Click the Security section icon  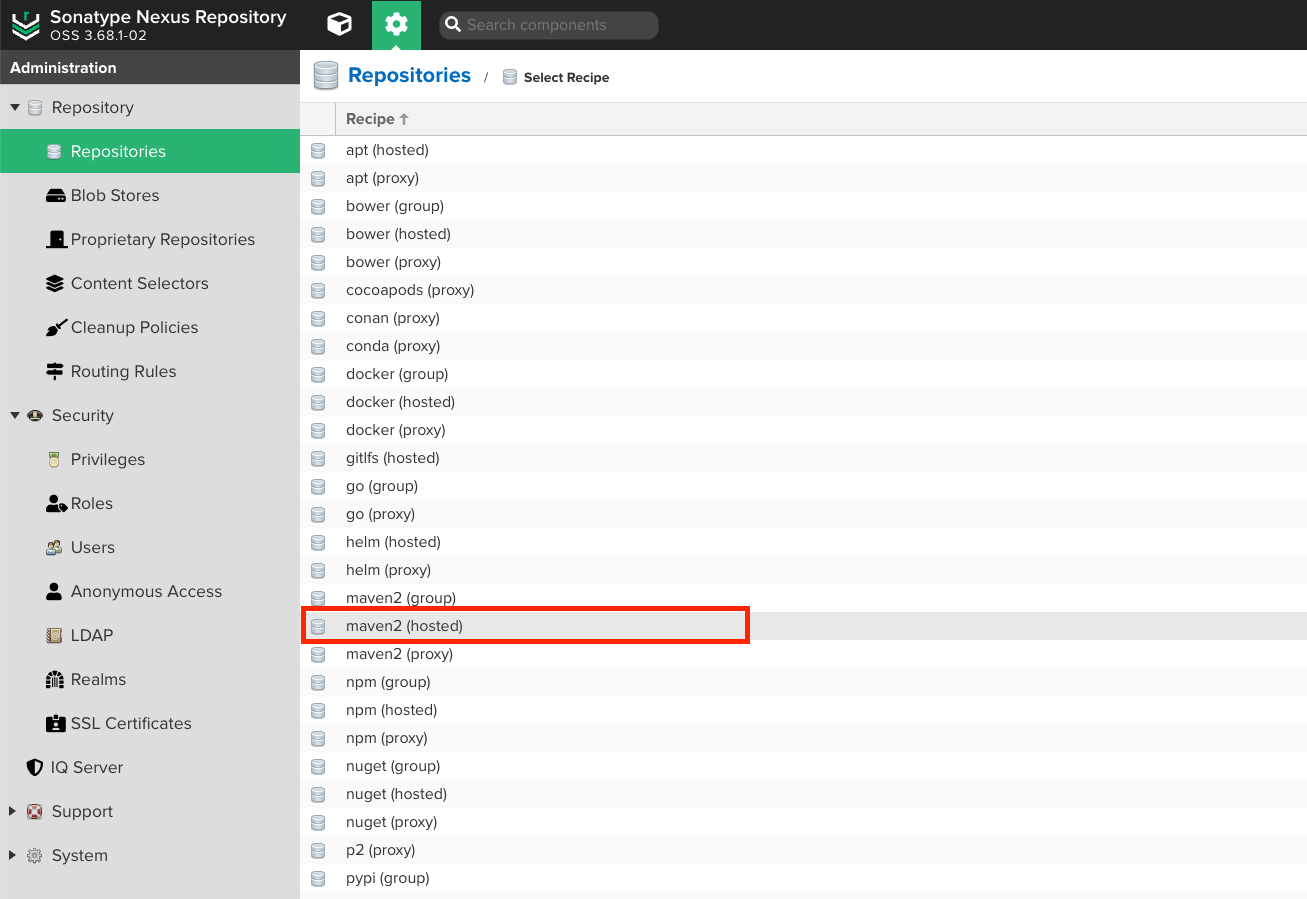pyautogui.click(x=35, y=415)
